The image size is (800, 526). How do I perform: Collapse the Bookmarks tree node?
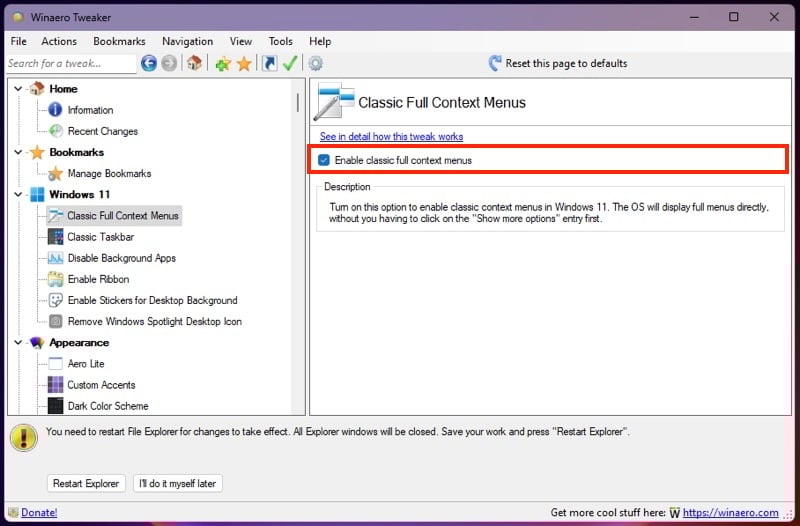tap(18, 152)
